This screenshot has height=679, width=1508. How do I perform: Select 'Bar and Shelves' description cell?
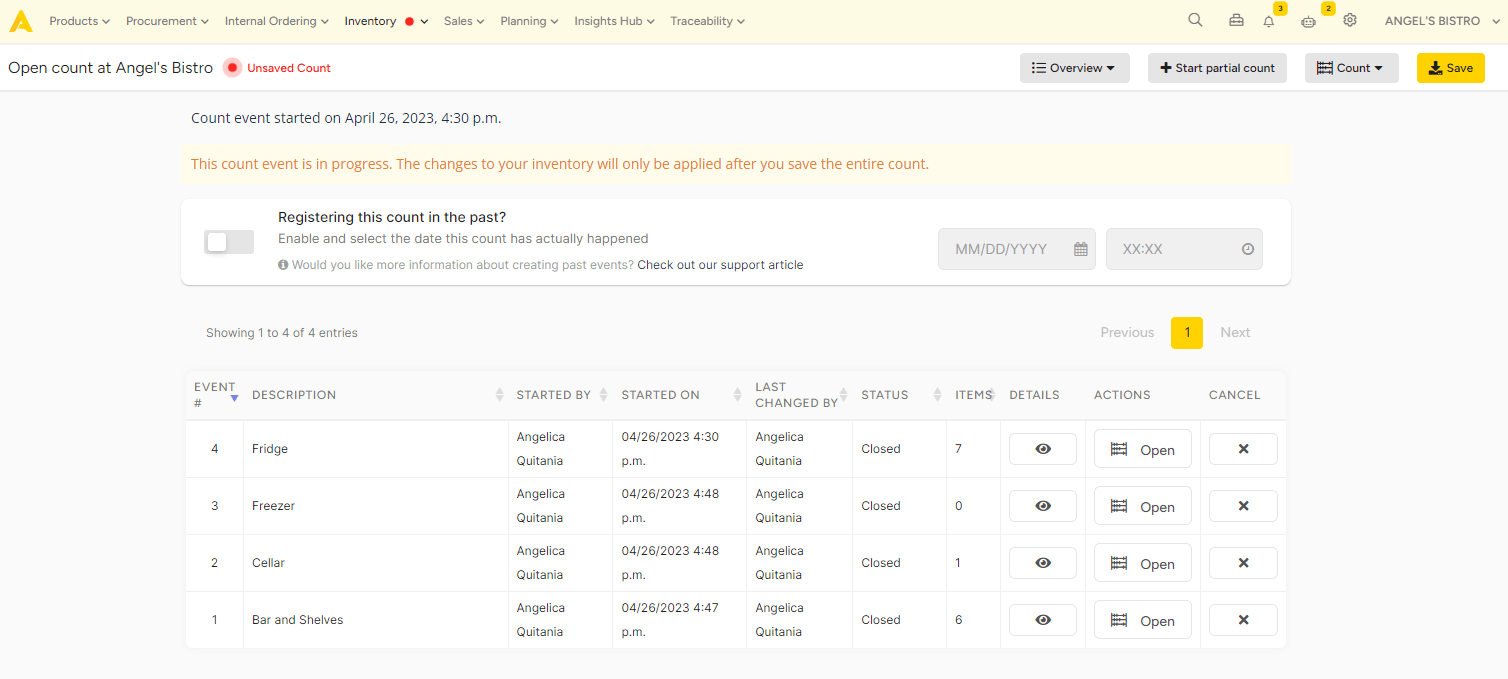(376, 620)
